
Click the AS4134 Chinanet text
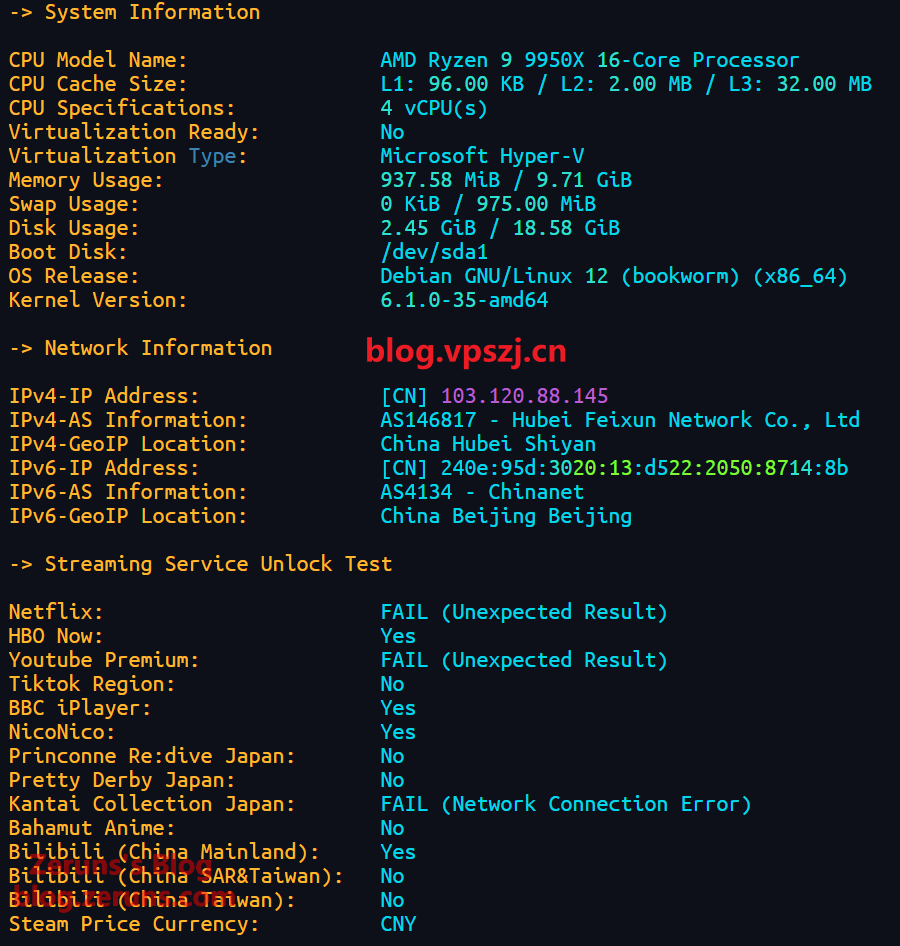(482, 492)
